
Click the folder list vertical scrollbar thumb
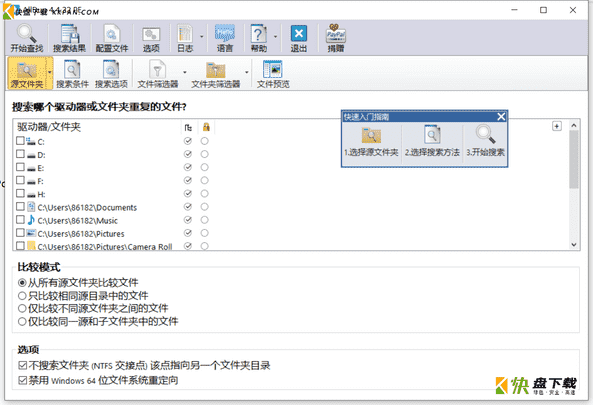[x=574, y=159]
